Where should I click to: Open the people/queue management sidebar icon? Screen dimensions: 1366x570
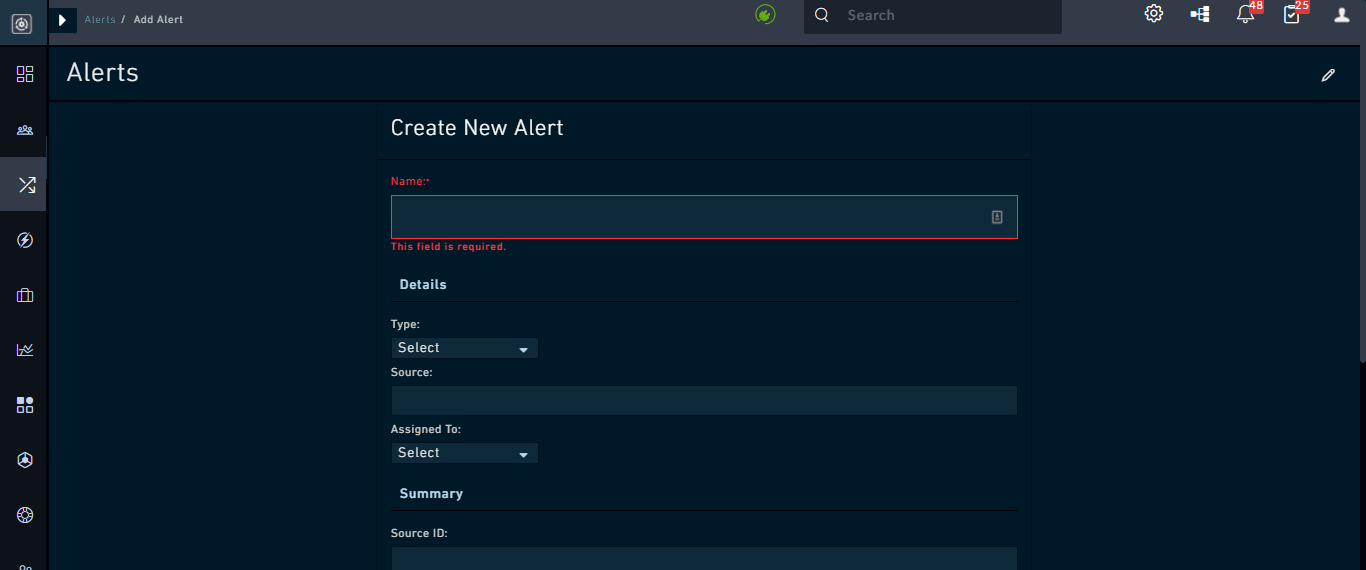(x=25, y=130)
